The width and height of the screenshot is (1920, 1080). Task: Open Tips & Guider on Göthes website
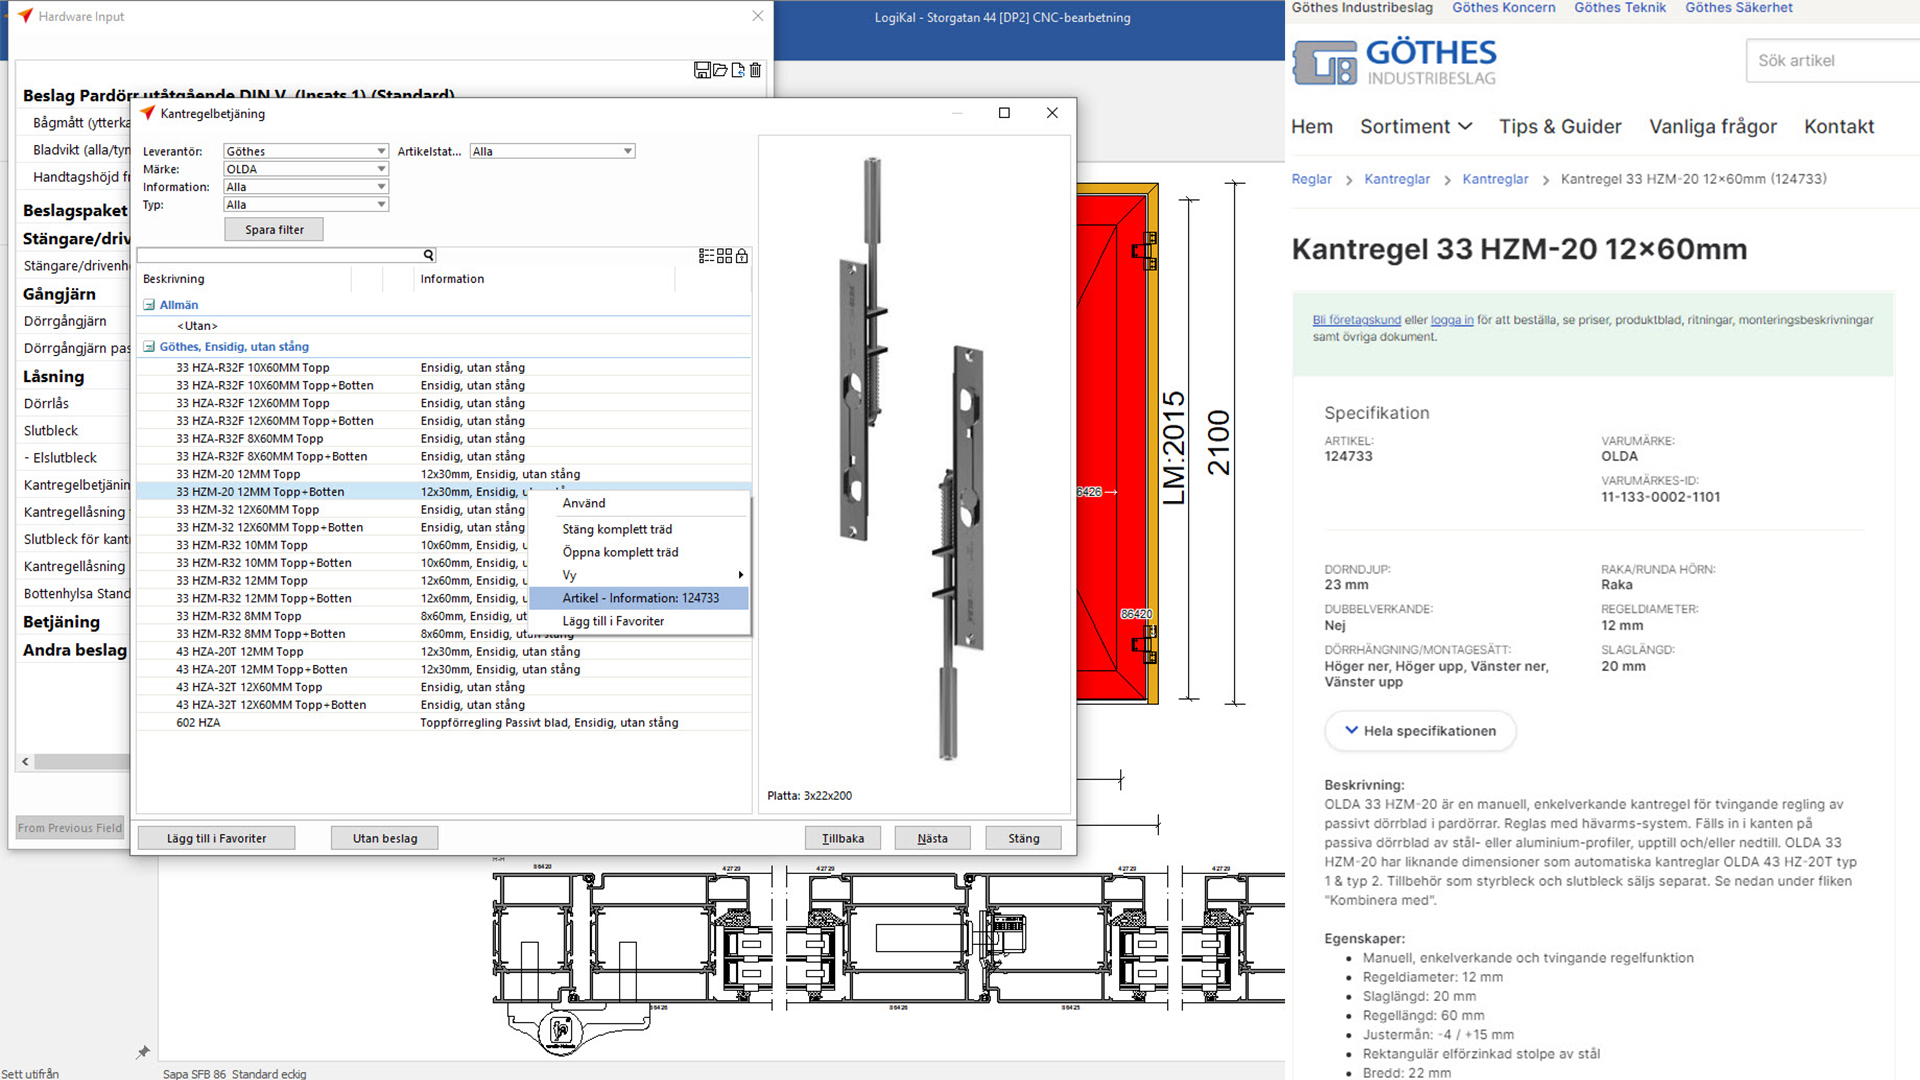click(1560, 126)
